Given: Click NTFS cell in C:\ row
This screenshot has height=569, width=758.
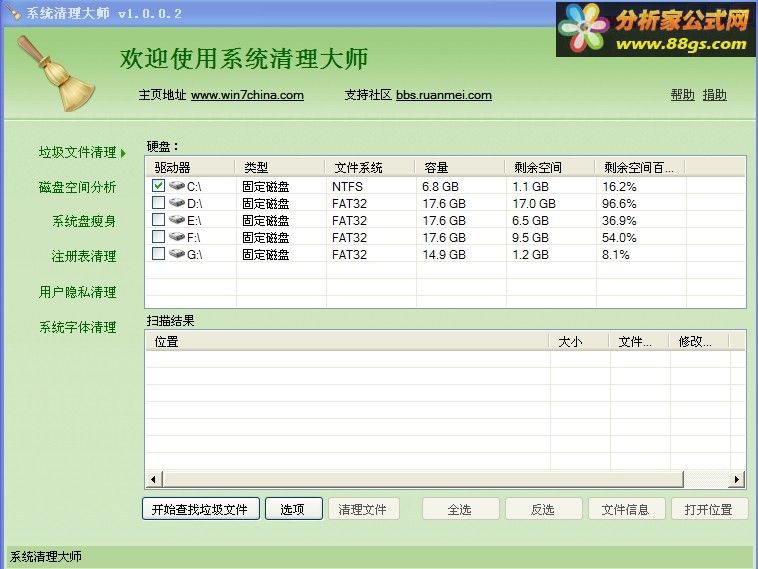Looking at the screenshot, I should [347, 187].
